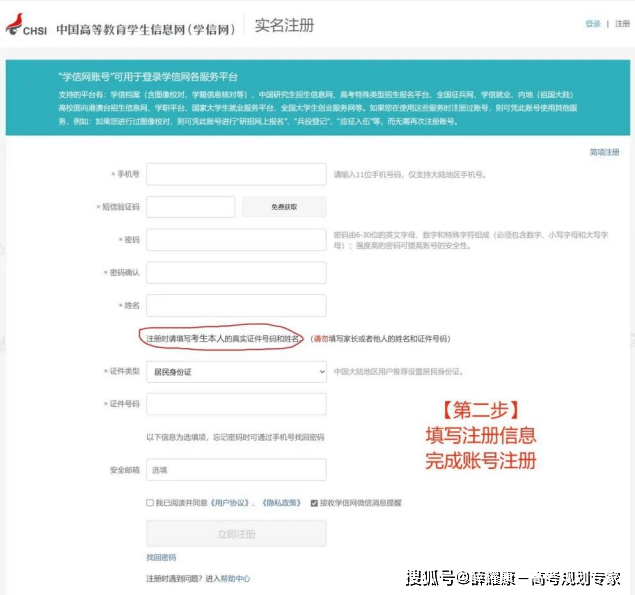635x595 pixels.
Task: Open the 证件类型 dropdown showing 居民身份证
Action: 236,371
